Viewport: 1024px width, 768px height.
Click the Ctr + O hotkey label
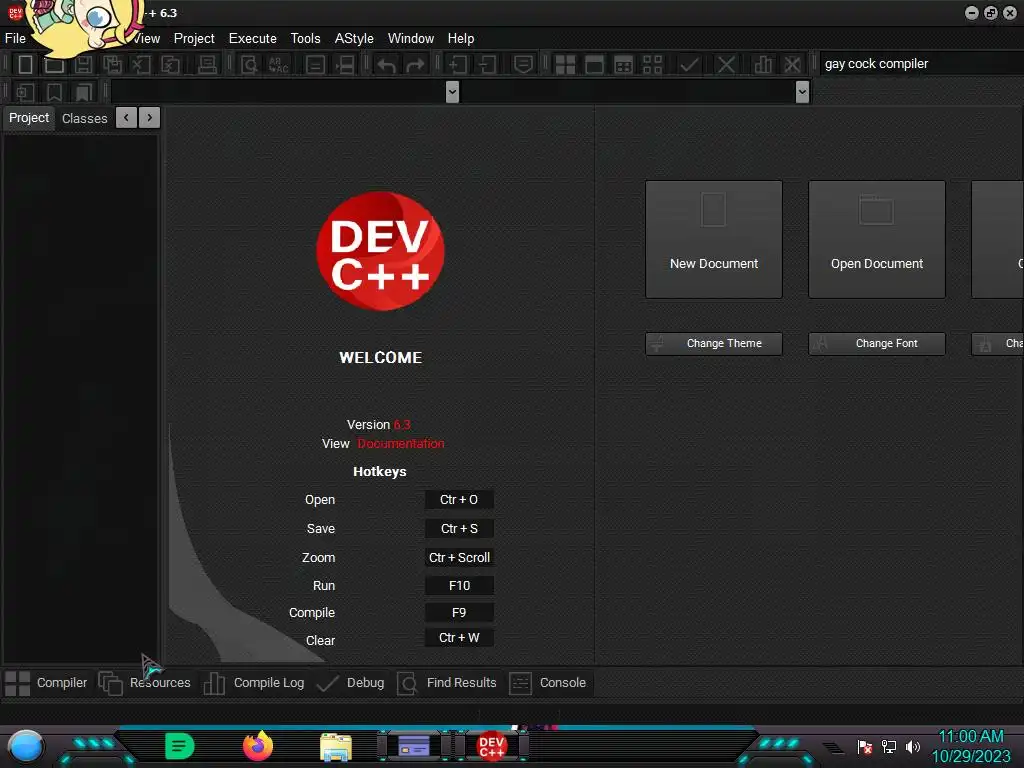459,500
